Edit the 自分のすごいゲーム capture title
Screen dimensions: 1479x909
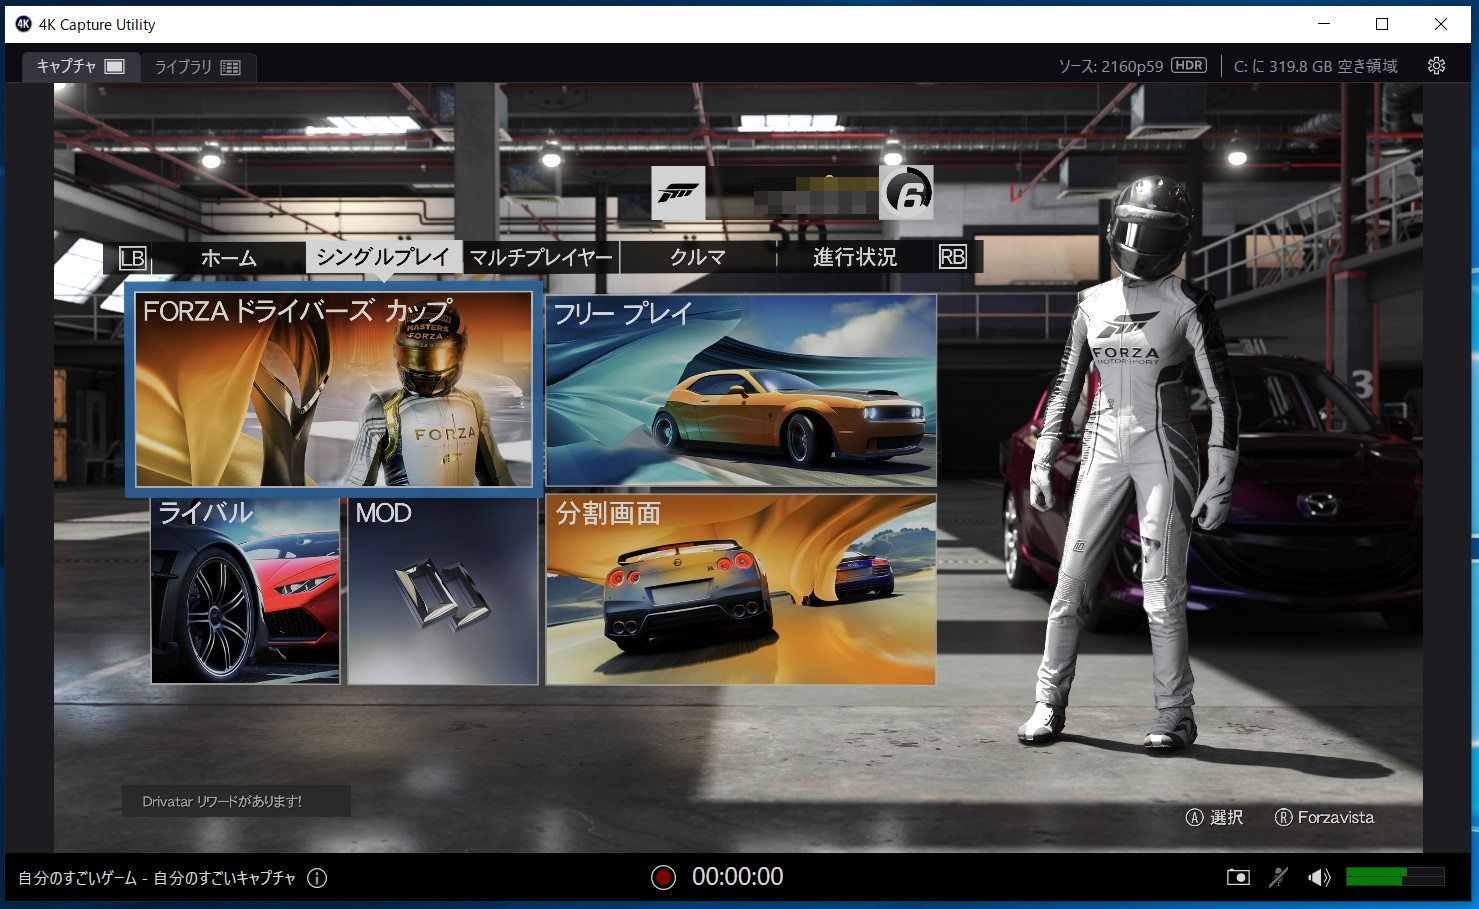(157, 878)
